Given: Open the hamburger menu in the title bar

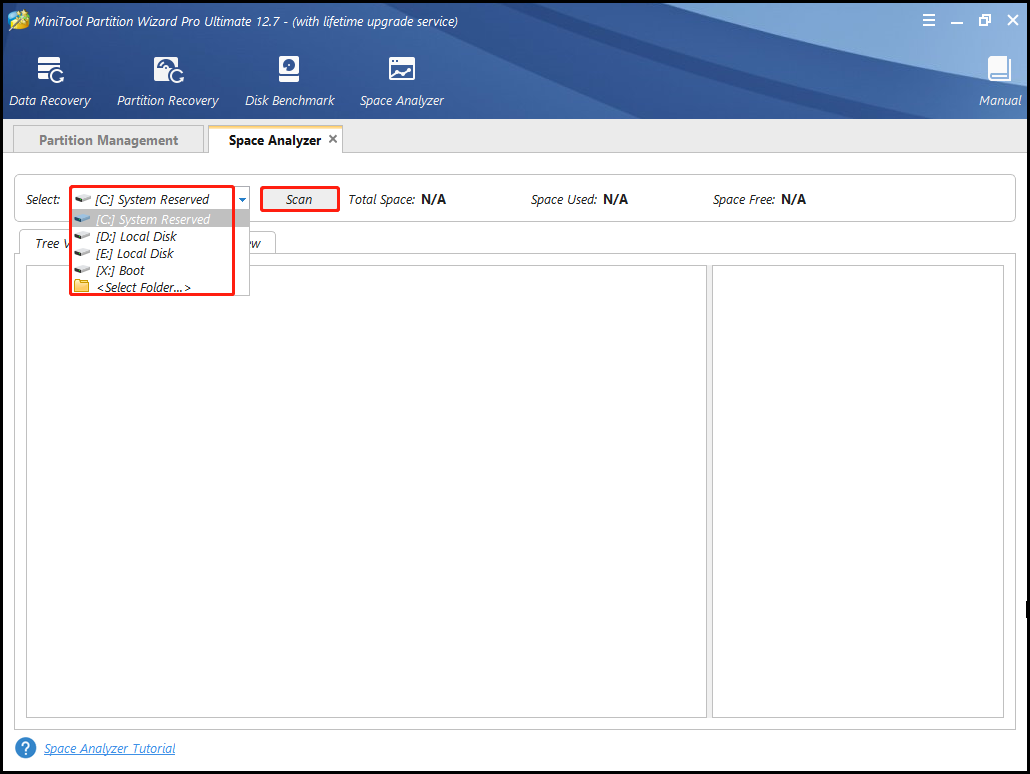Looking at the screenshot, I should tap(928, 19).
